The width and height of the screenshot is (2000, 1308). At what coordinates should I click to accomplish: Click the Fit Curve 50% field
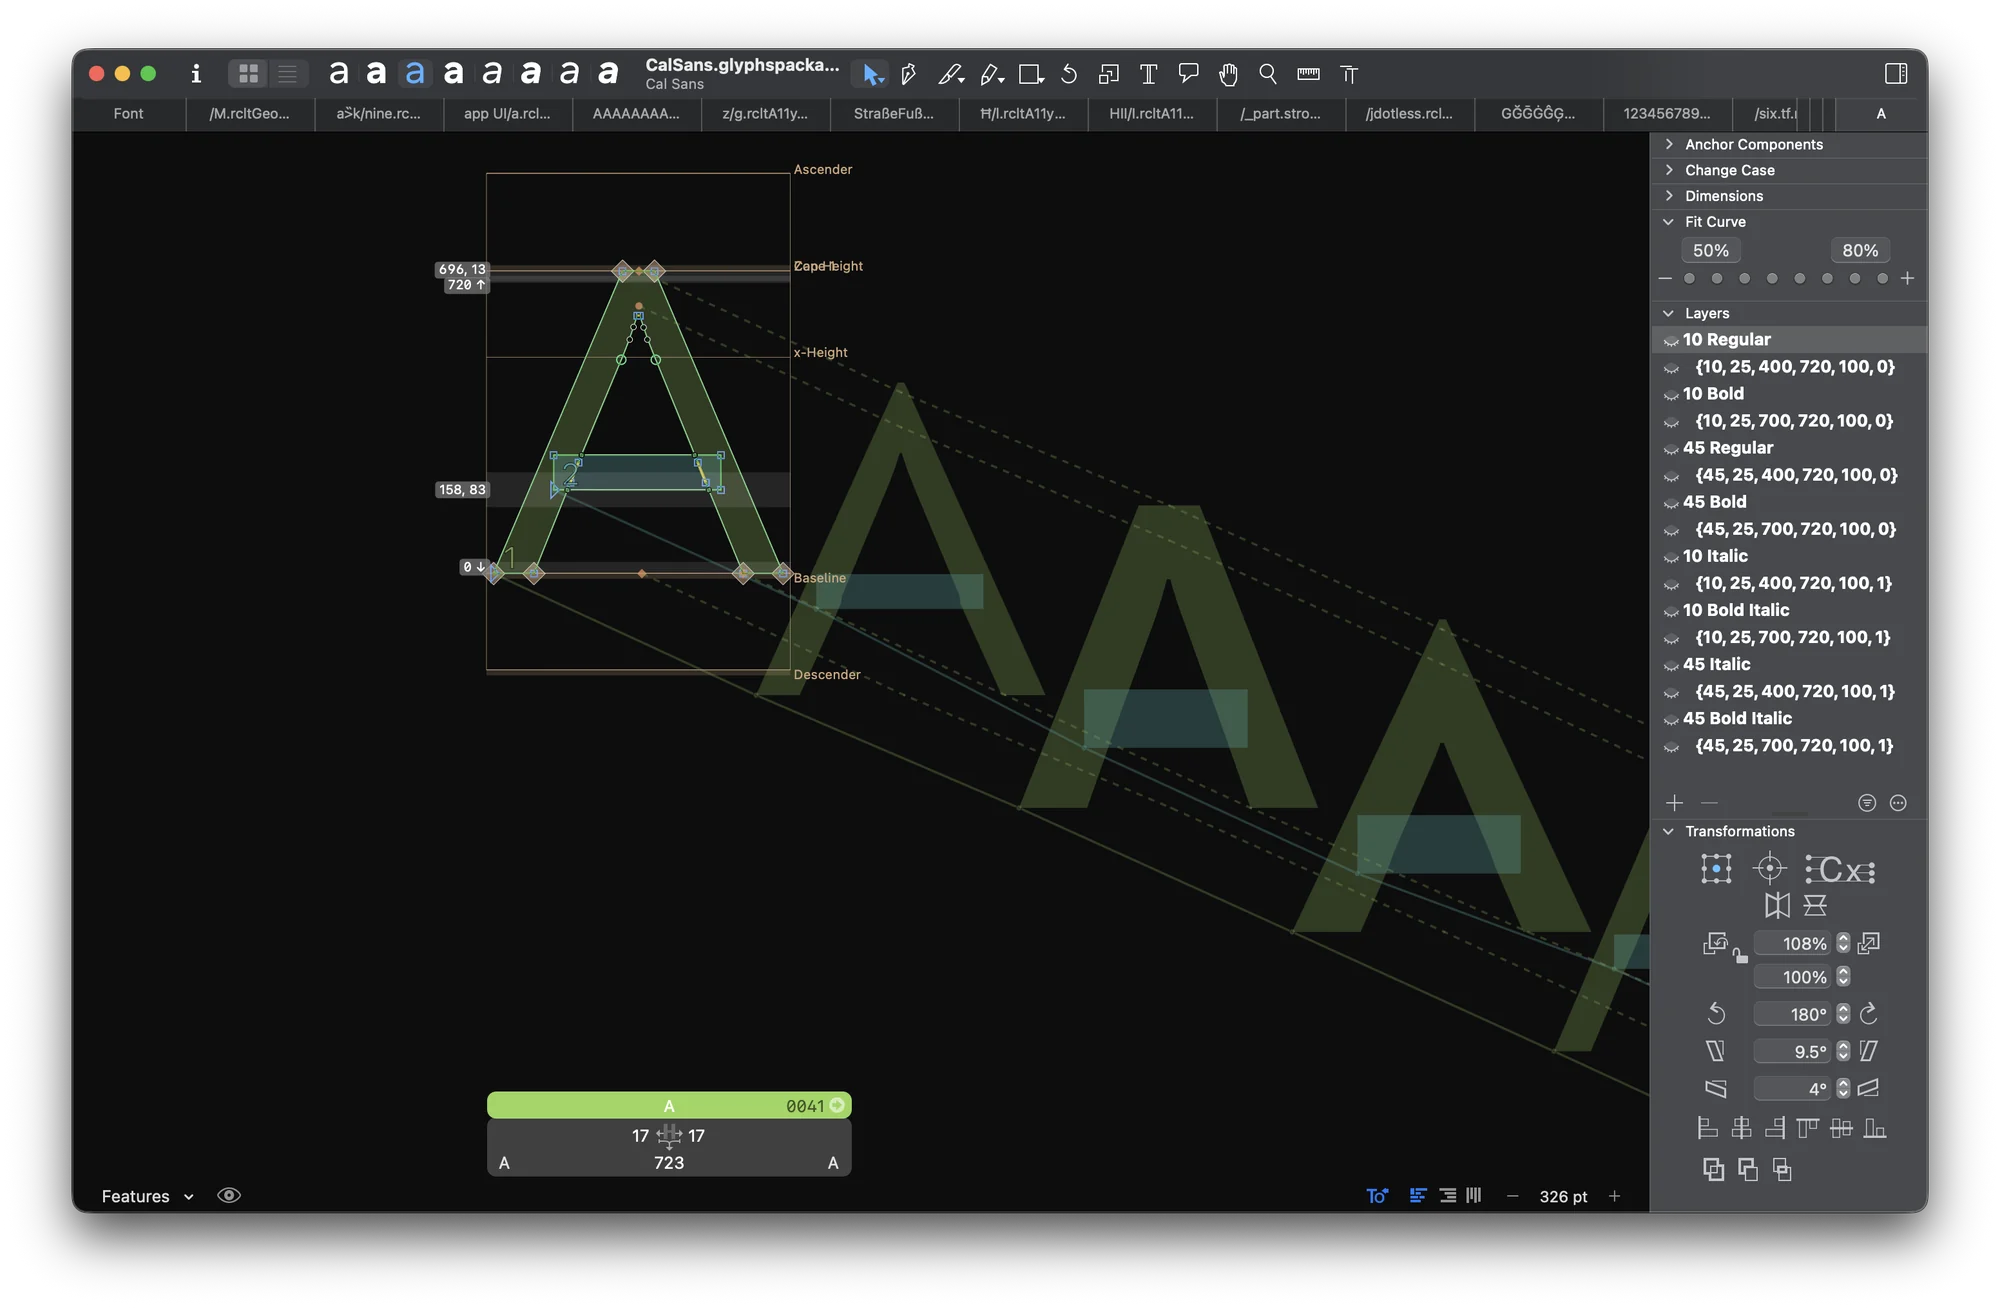pyautogui.click(x=1711, y=250)
